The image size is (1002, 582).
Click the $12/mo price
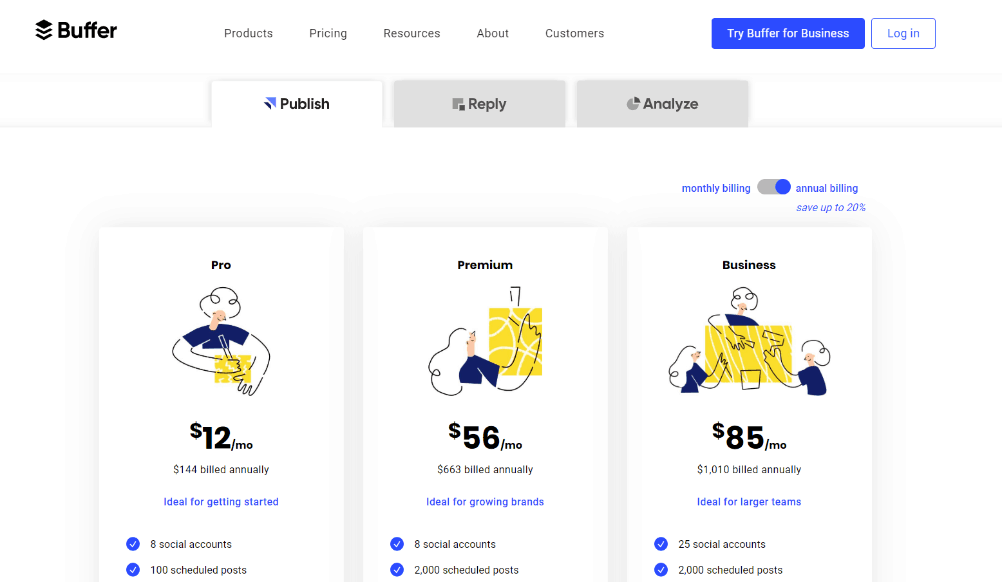pos(221,437)
